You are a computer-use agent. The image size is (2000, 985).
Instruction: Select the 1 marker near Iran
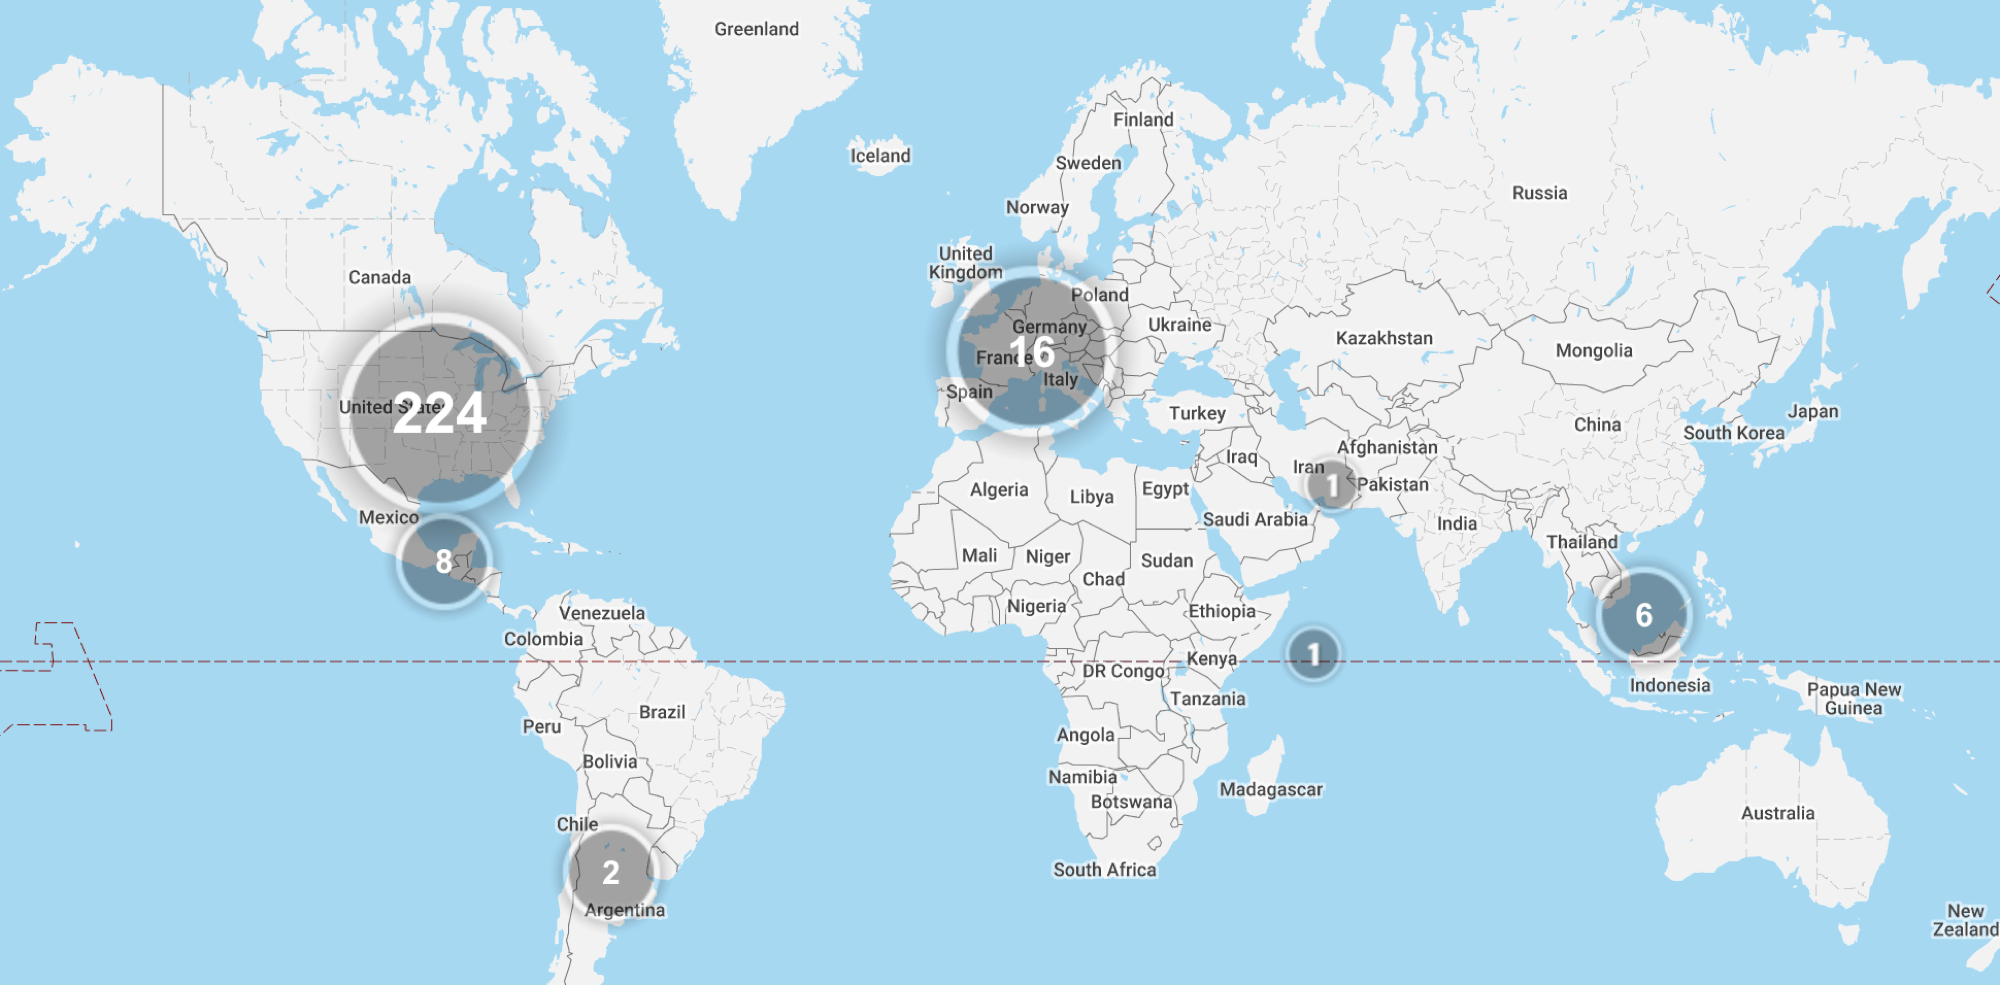coord(1332,486)
